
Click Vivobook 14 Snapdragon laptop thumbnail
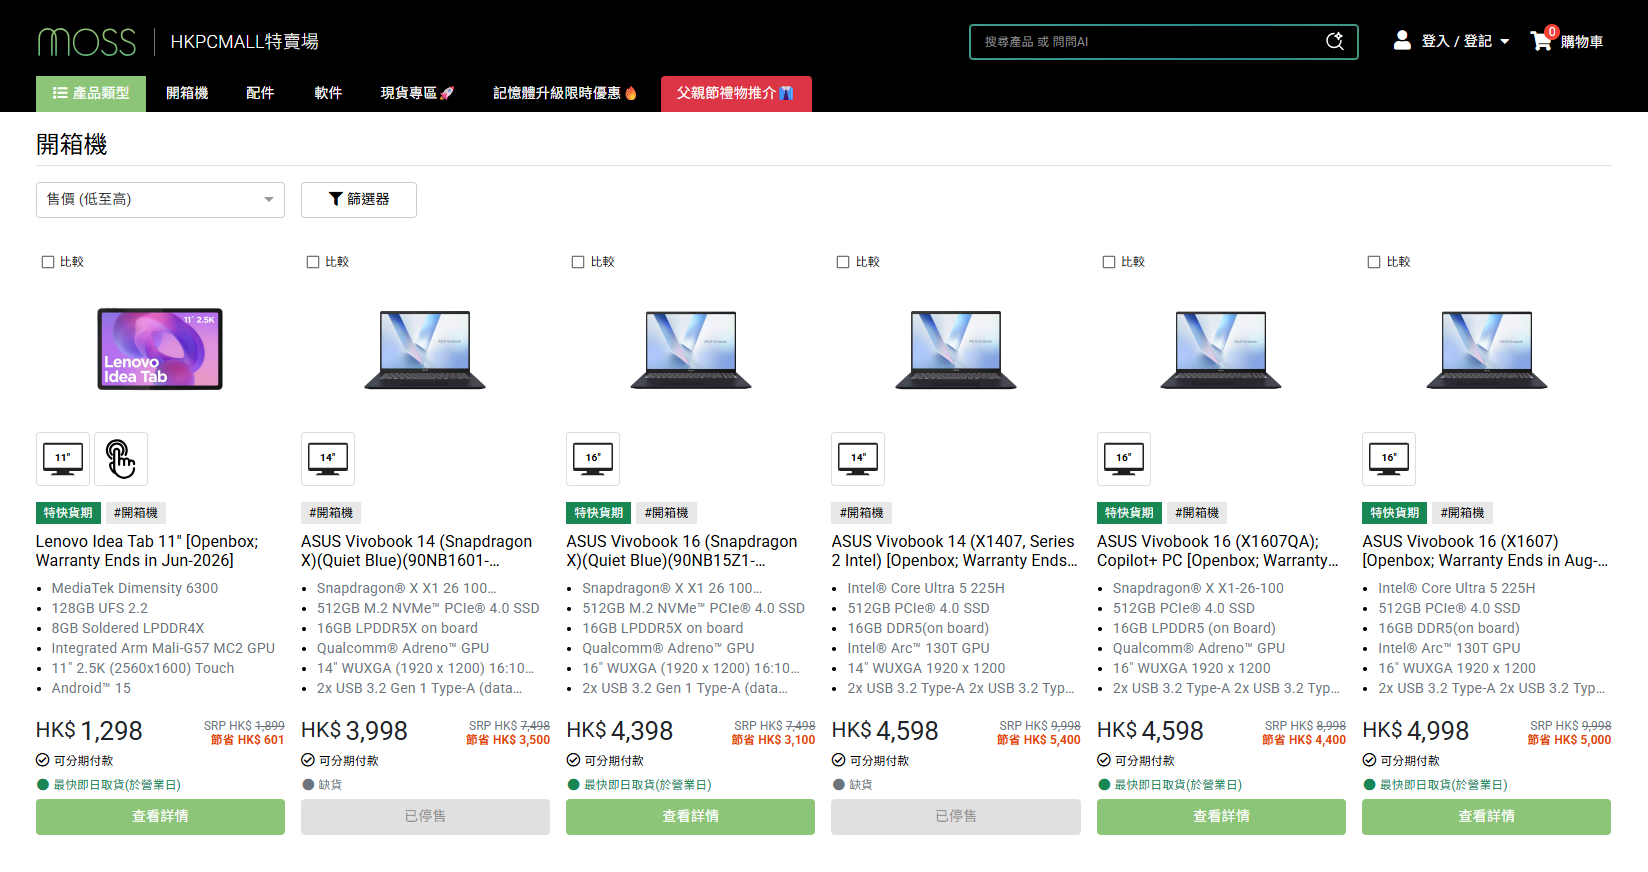coord(425,349)
